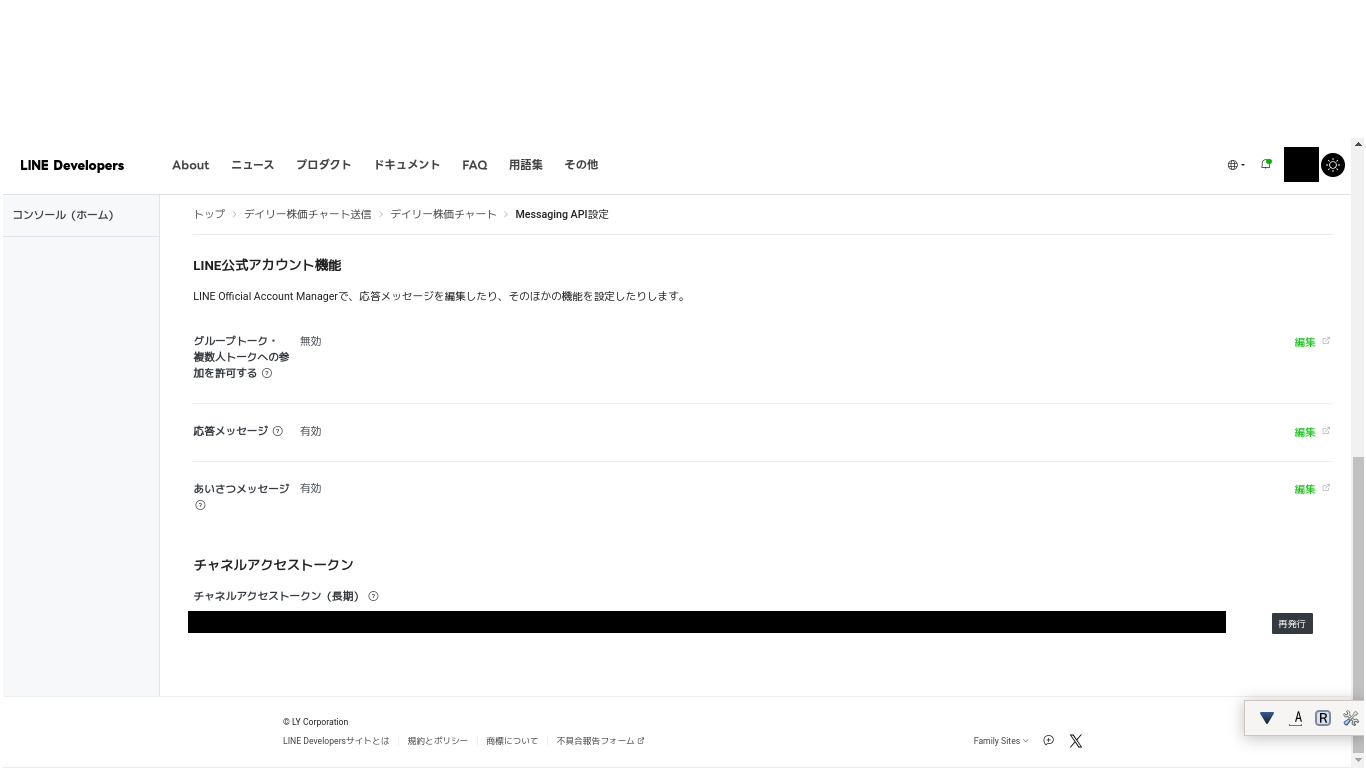The image size is (1366, 768).
Task: Go to the FAQ page
Action: (x=474, y=165)
